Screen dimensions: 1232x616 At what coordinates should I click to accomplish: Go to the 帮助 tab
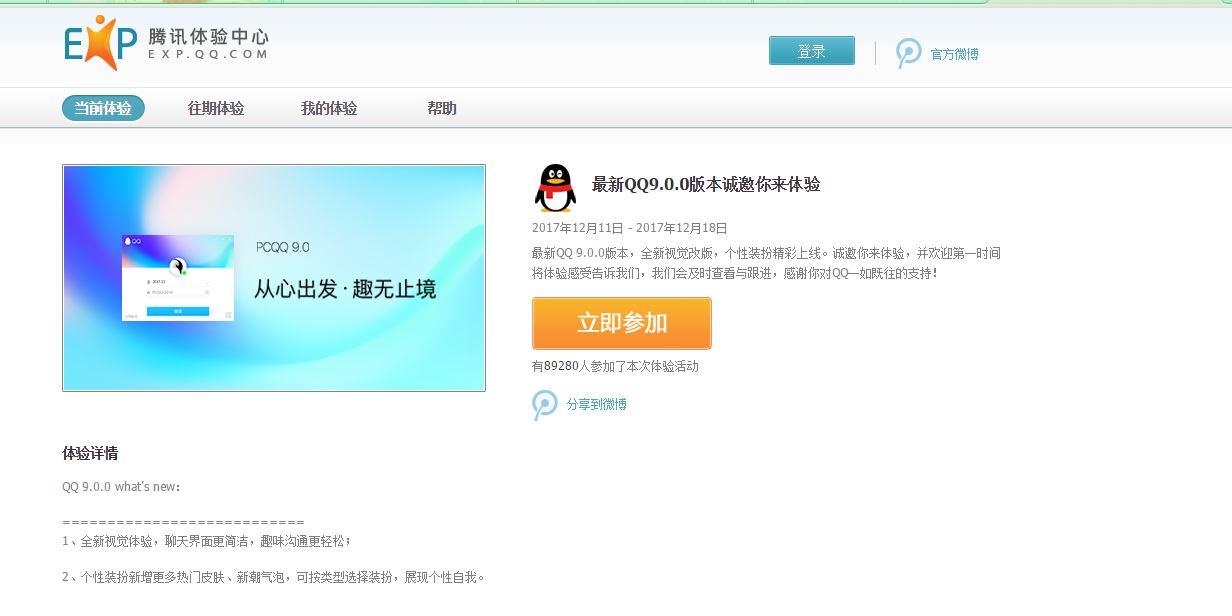tap(442, 108)
